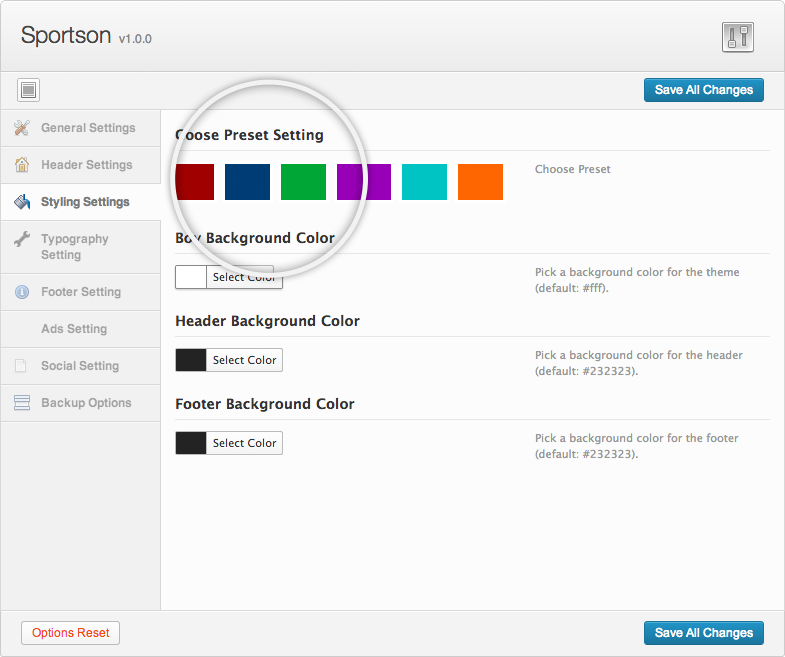
Task: Click the Backup Options drive icon
Action: [22, 403]
